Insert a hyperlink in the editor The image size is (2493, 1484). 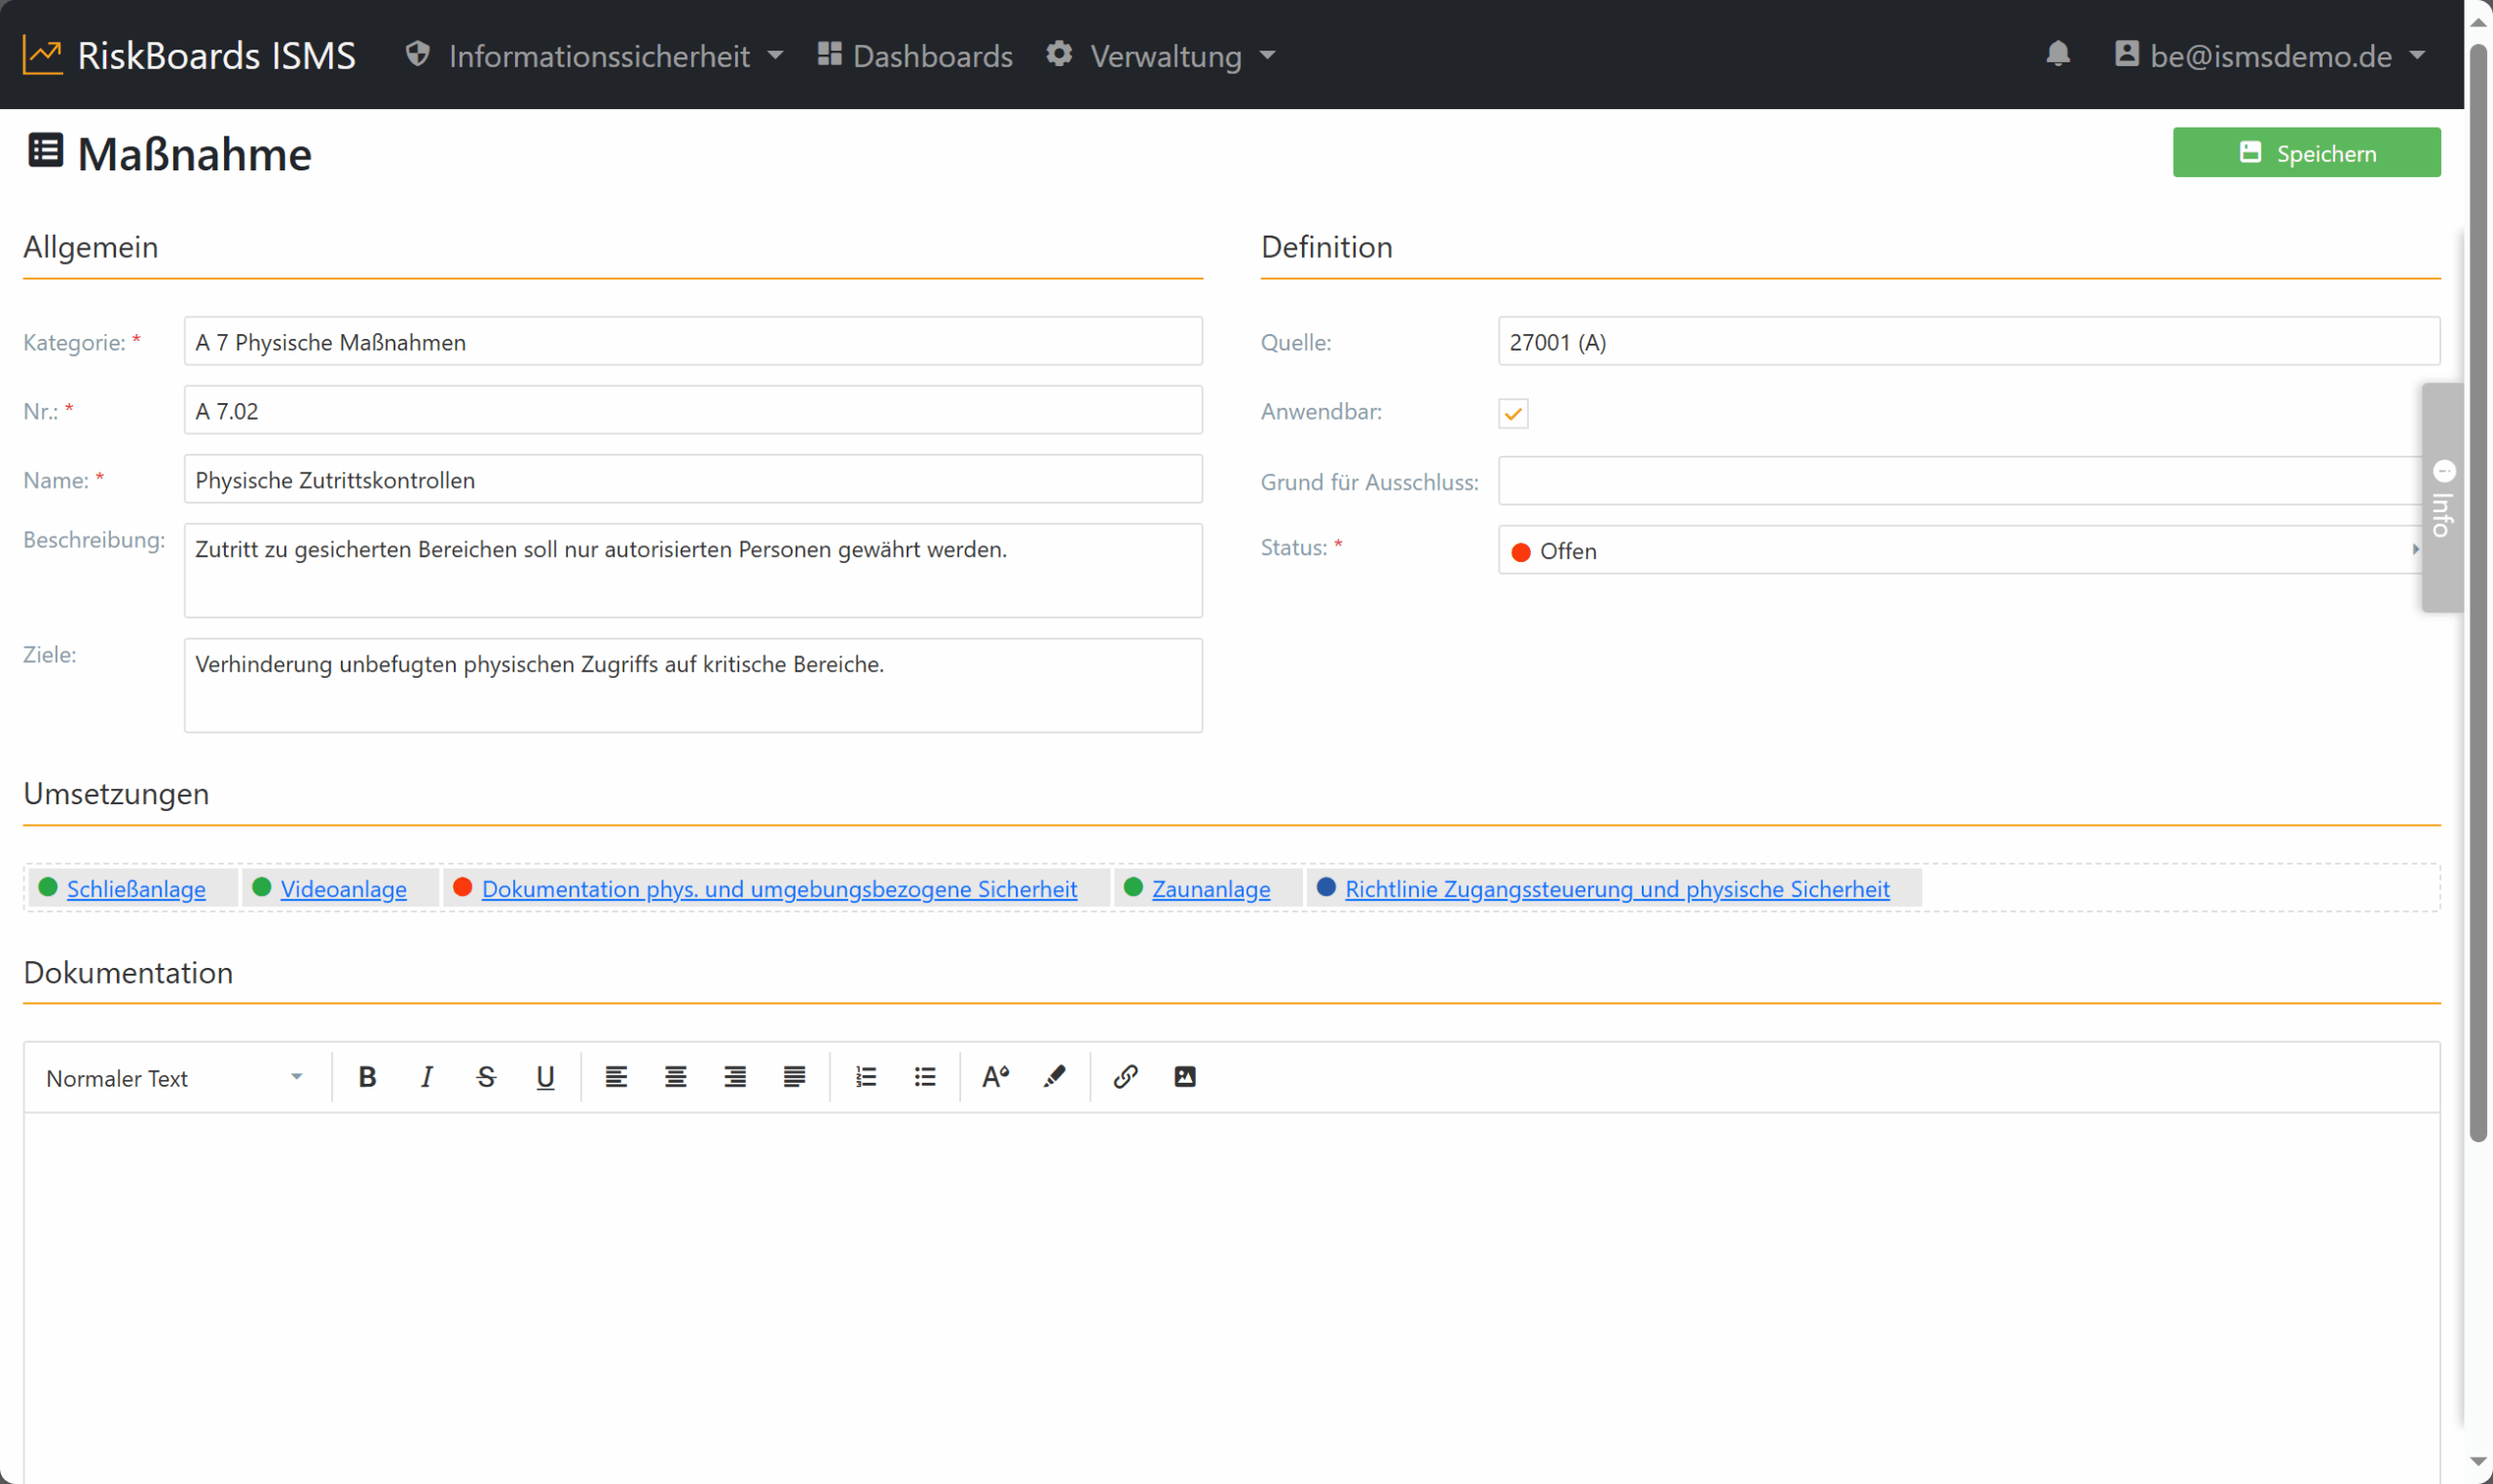coord(1125,1077)
